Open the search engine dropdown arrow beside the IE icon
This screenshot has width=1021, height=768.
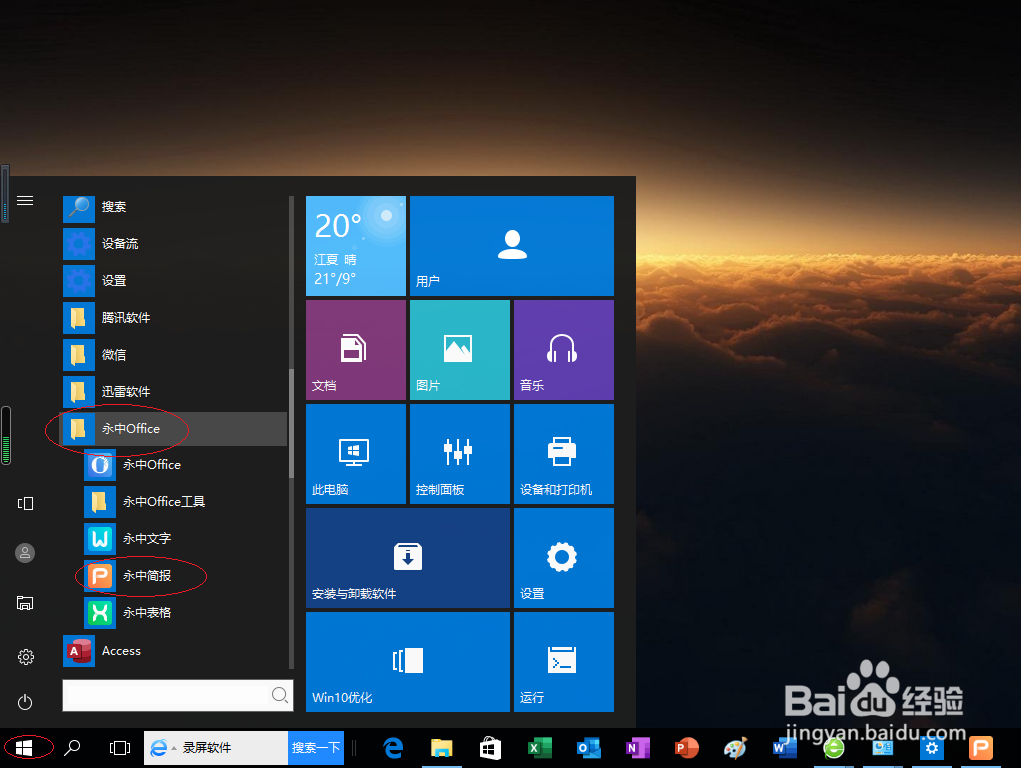coord(174,748)
